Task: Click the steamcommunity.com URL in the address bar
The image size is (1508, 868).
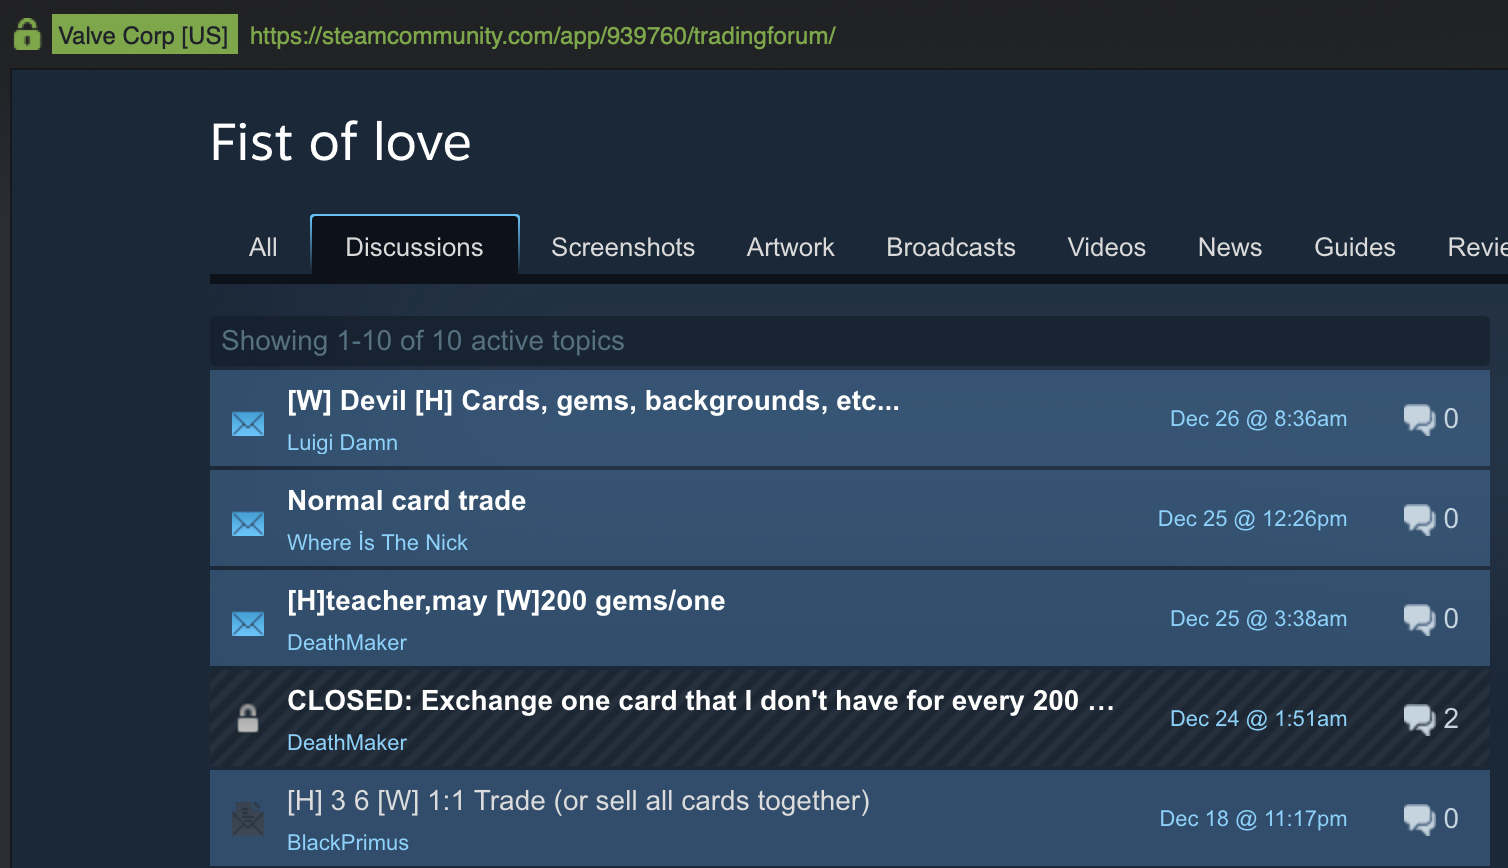Action: [x=542, y=36]
